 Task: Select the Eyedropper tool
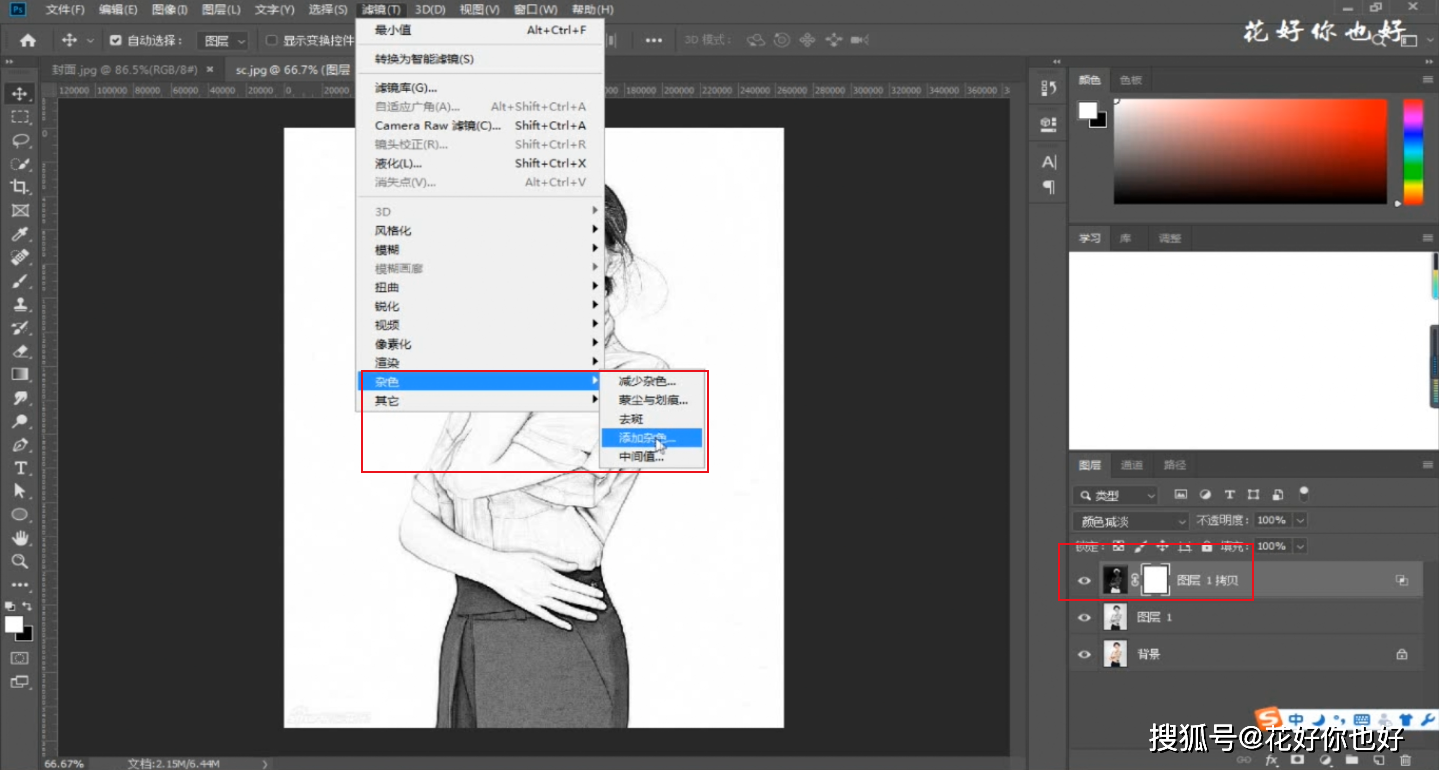pyautogui.click(x=20, y=234)
